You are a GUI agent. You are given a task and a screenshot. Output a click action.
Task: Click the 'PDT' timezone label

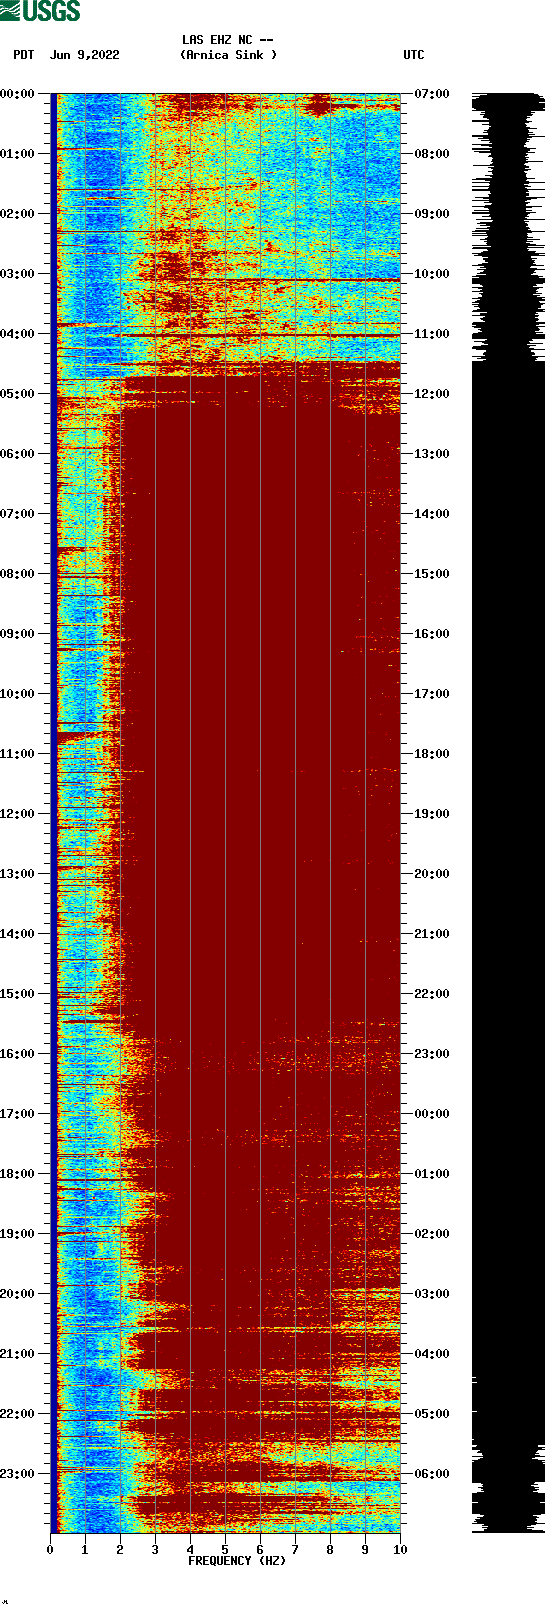coord(24,55)
